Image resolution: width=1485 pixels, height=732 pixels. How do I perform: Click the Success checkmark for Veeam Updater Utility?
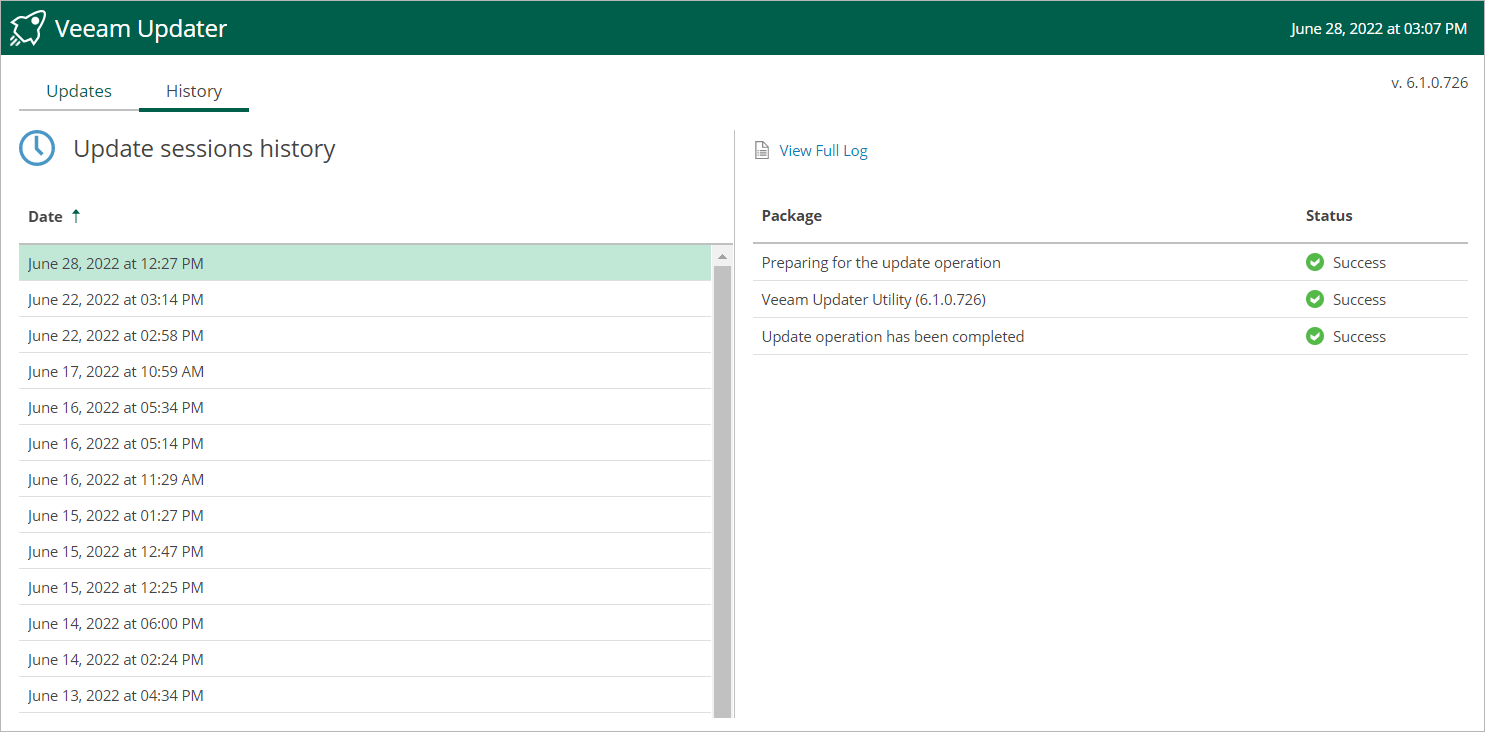tap(1315, 300)
